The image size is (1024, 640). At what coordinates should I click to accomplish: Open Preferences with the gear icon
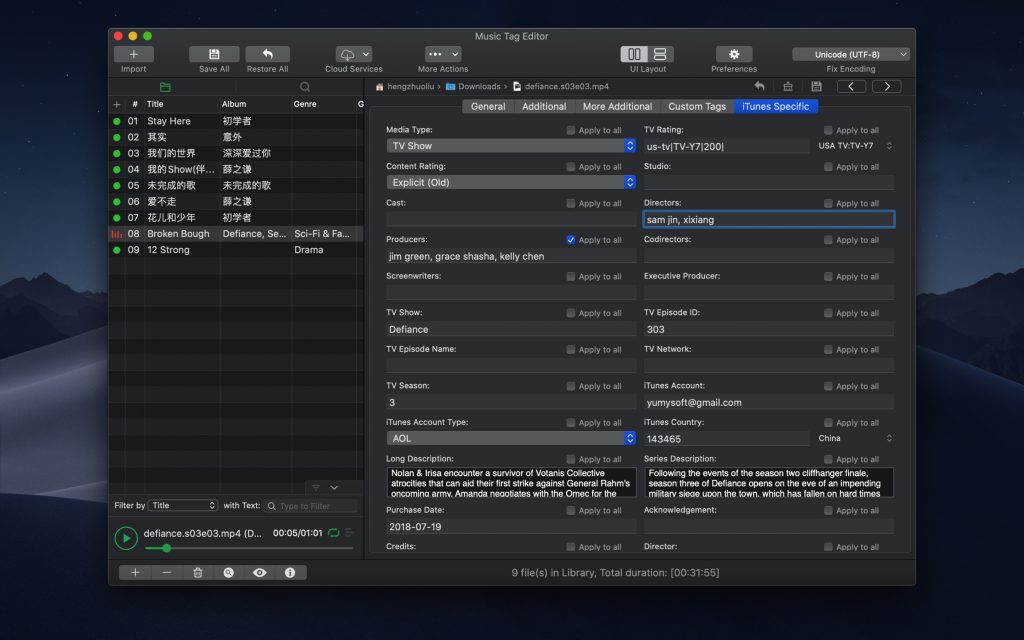pos(734,54)
